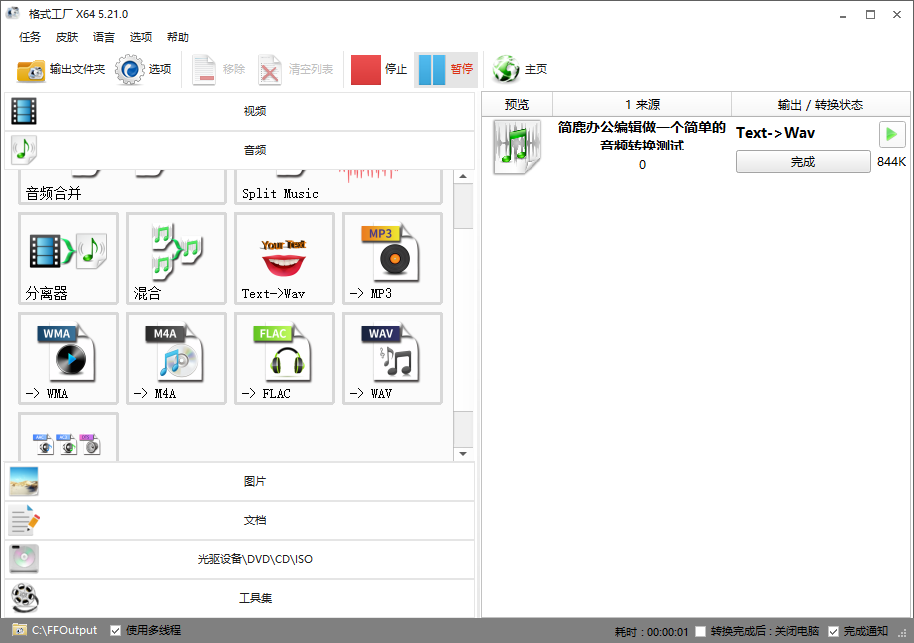Select the 分离器 separator tool

69,258
